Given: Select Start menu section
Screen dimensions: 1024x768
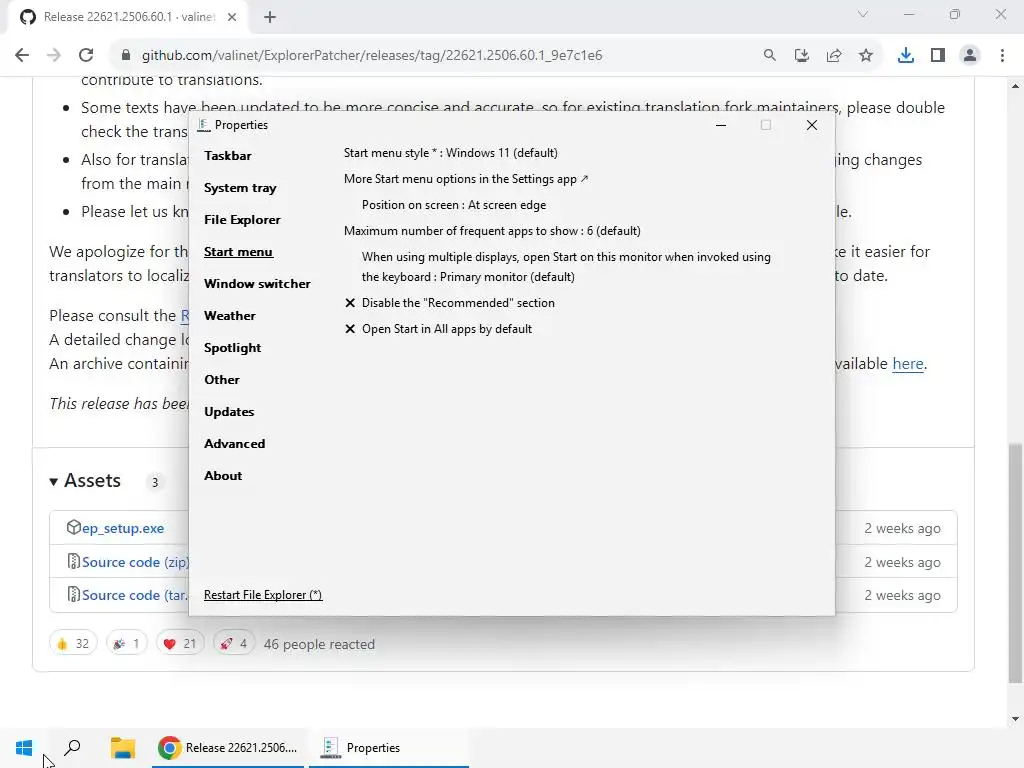Looking at the screenshot, I should pos(238,251).
